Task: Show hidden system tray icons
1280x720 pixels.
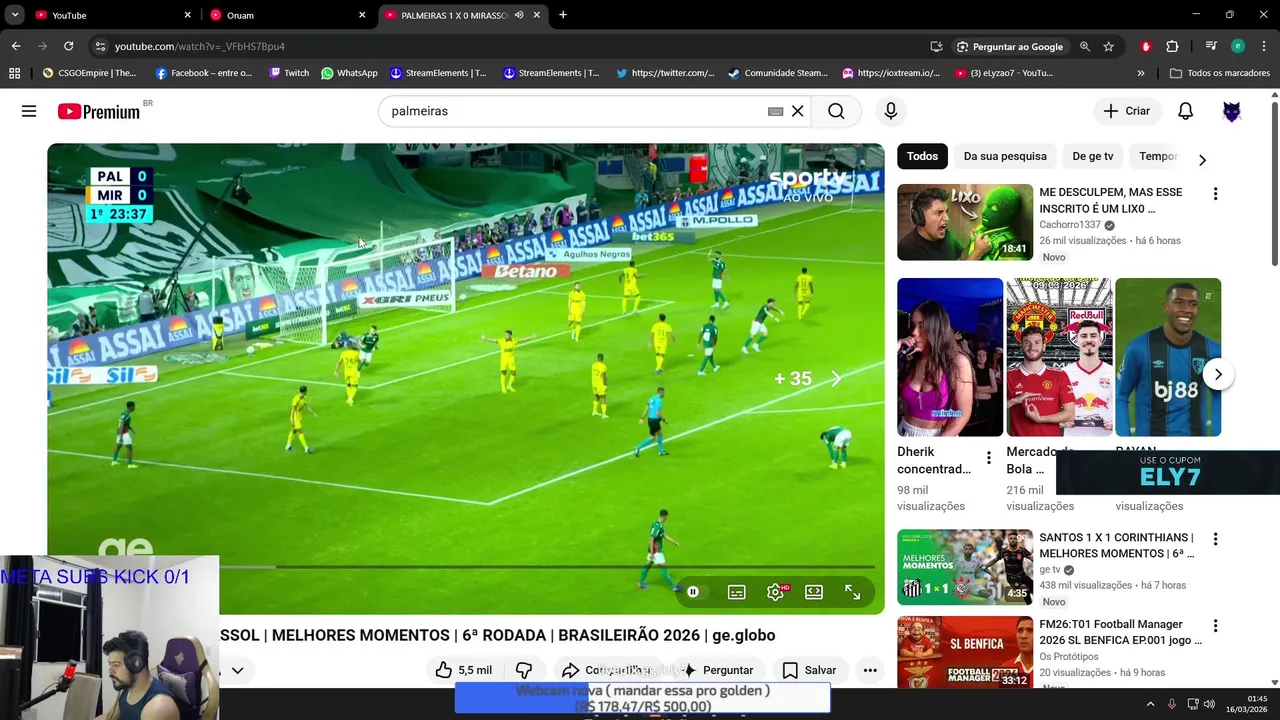Action: coord(1150,704)
